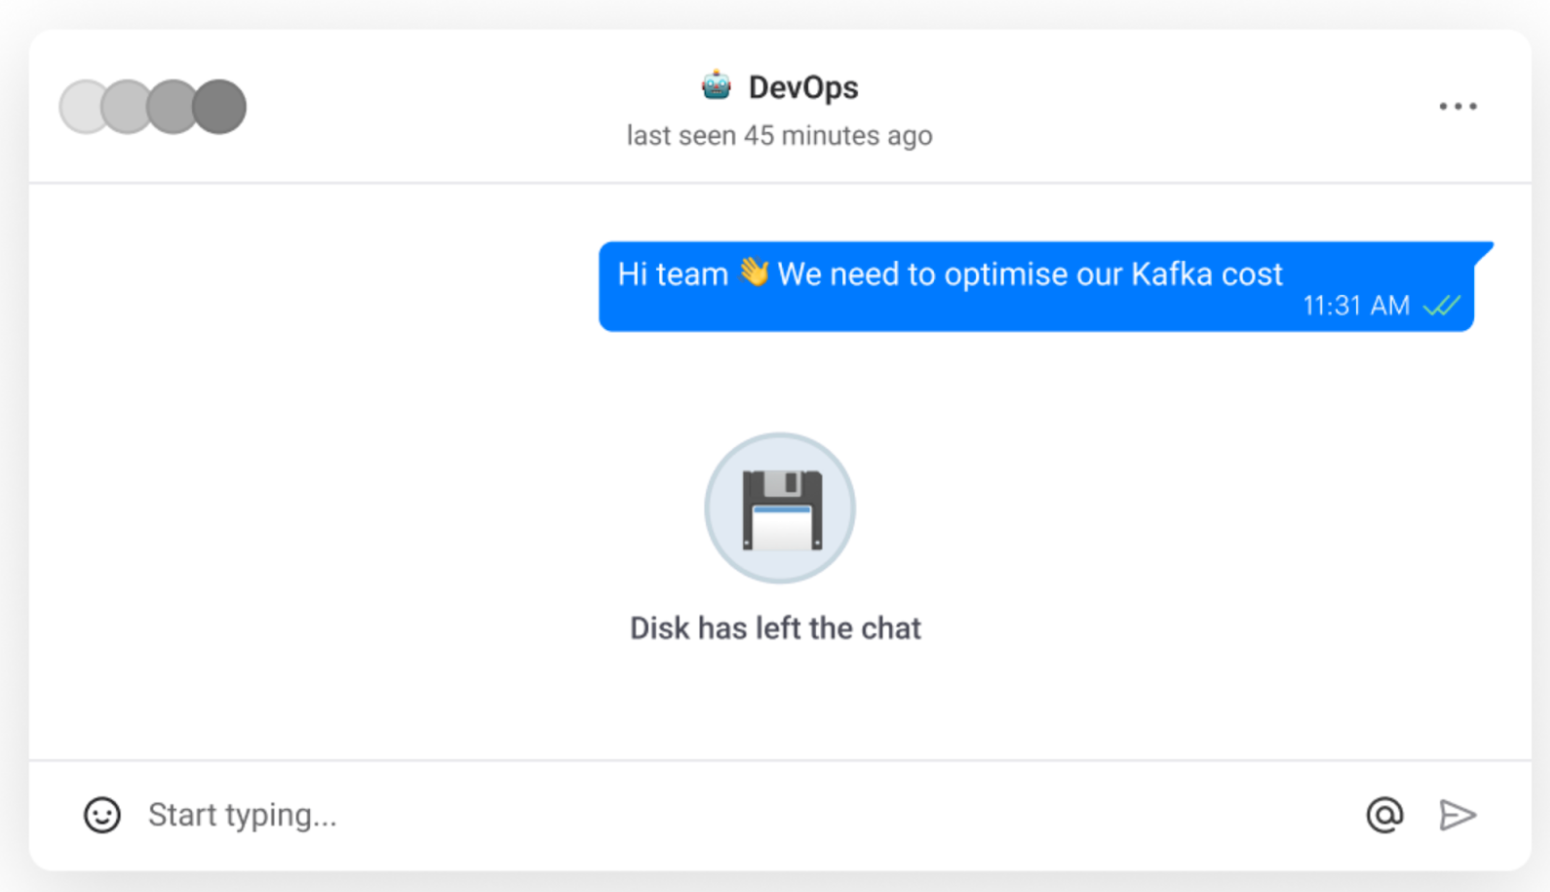1550x892 pixels.
Task: Click the floppy disk avatar
Action: 780,508
